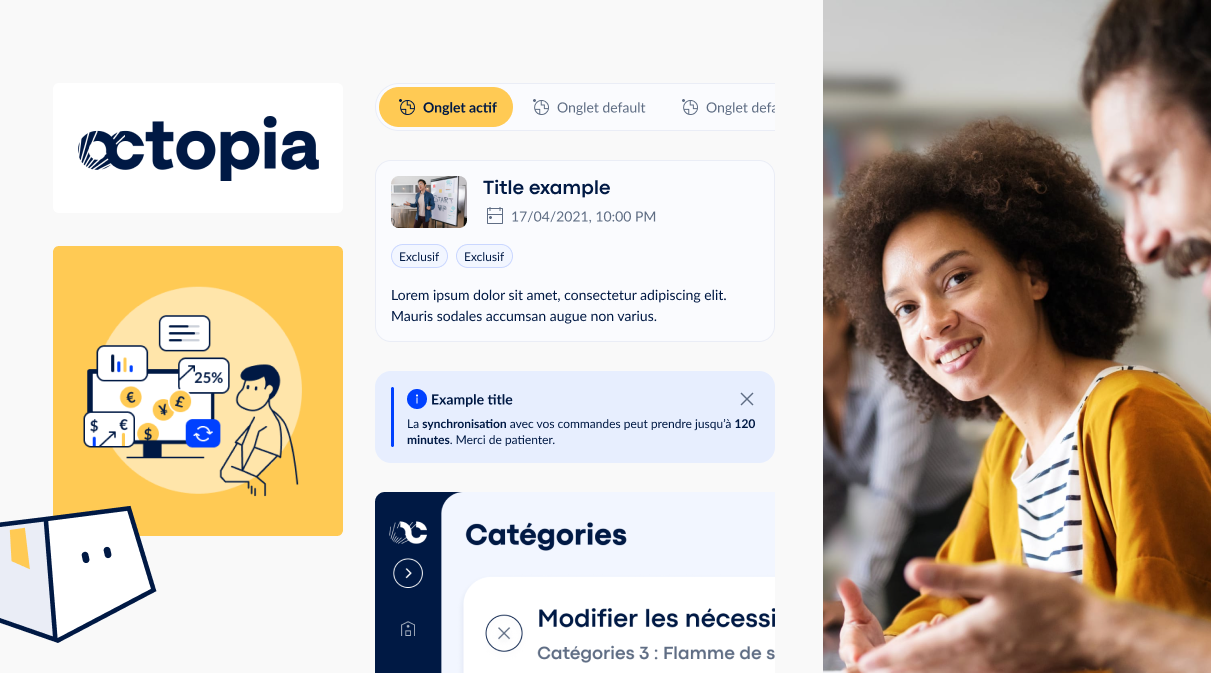
Task: Open the Title example card thumbnail
Action: 429,202
